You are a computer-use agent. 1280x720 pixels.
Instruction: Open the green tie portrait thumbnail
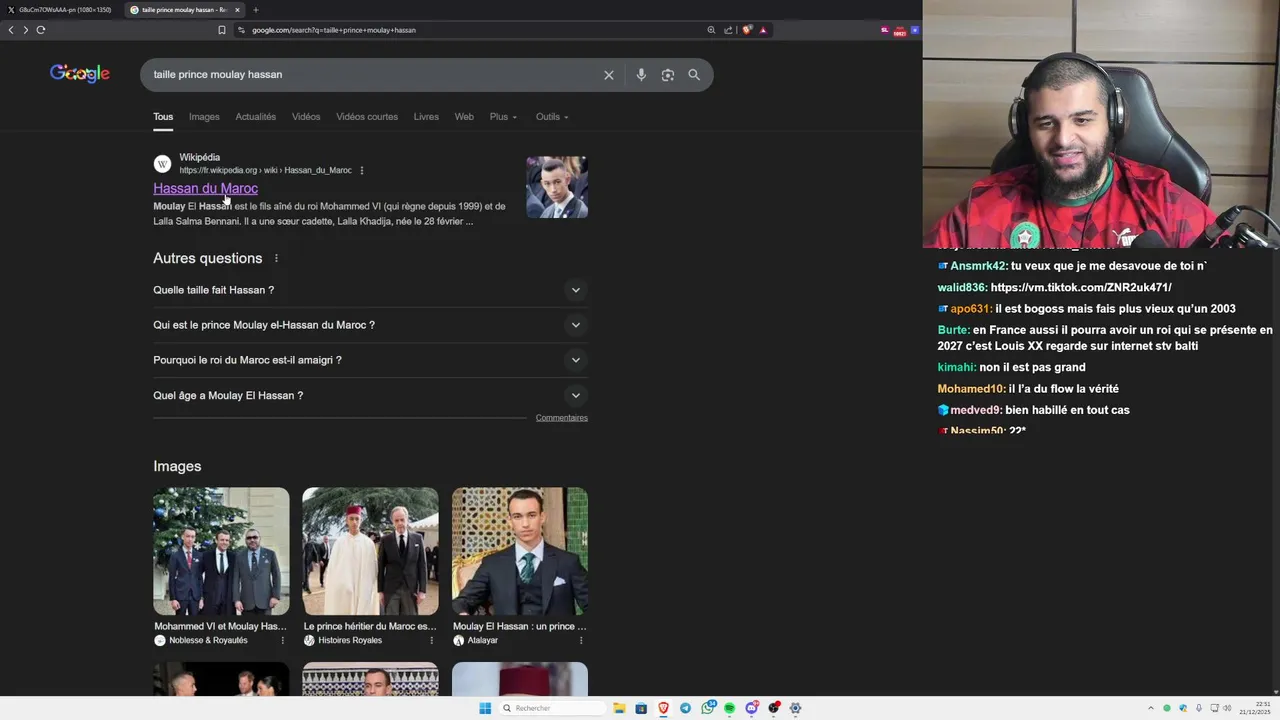click(x=519, y=551)
